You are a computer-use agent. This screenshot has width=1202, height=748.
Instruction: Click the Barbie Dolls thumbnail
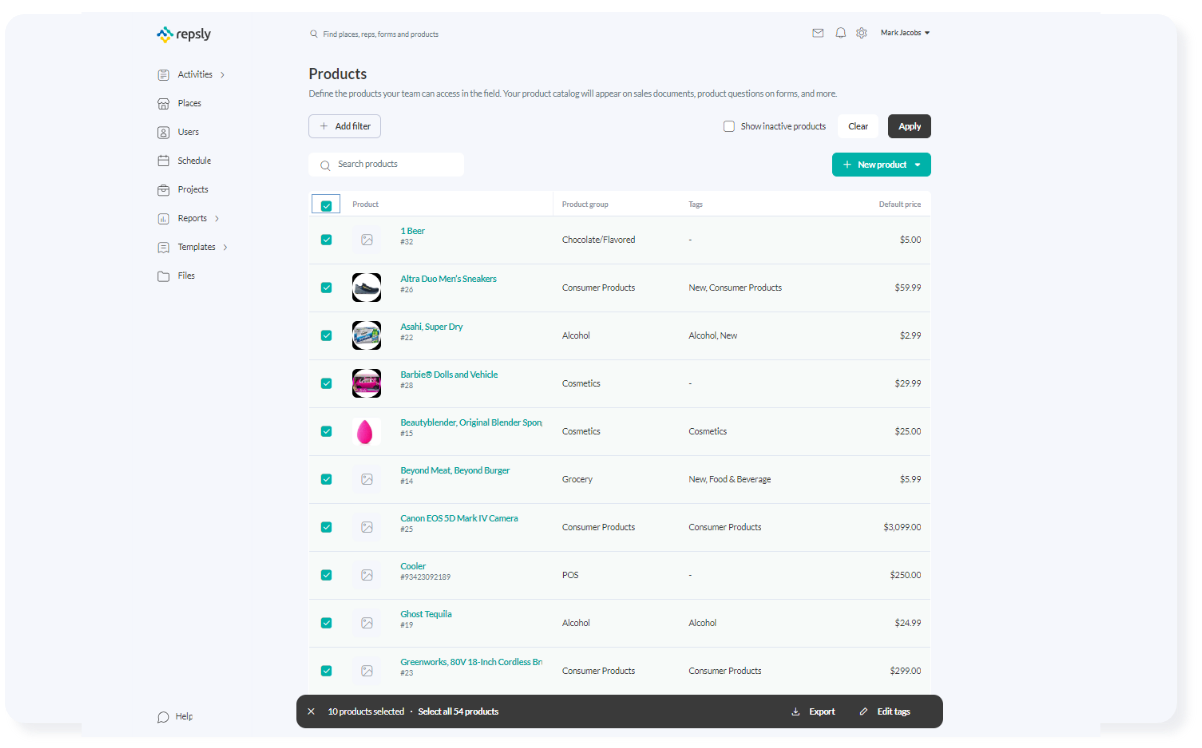click(x=367, y=384)
